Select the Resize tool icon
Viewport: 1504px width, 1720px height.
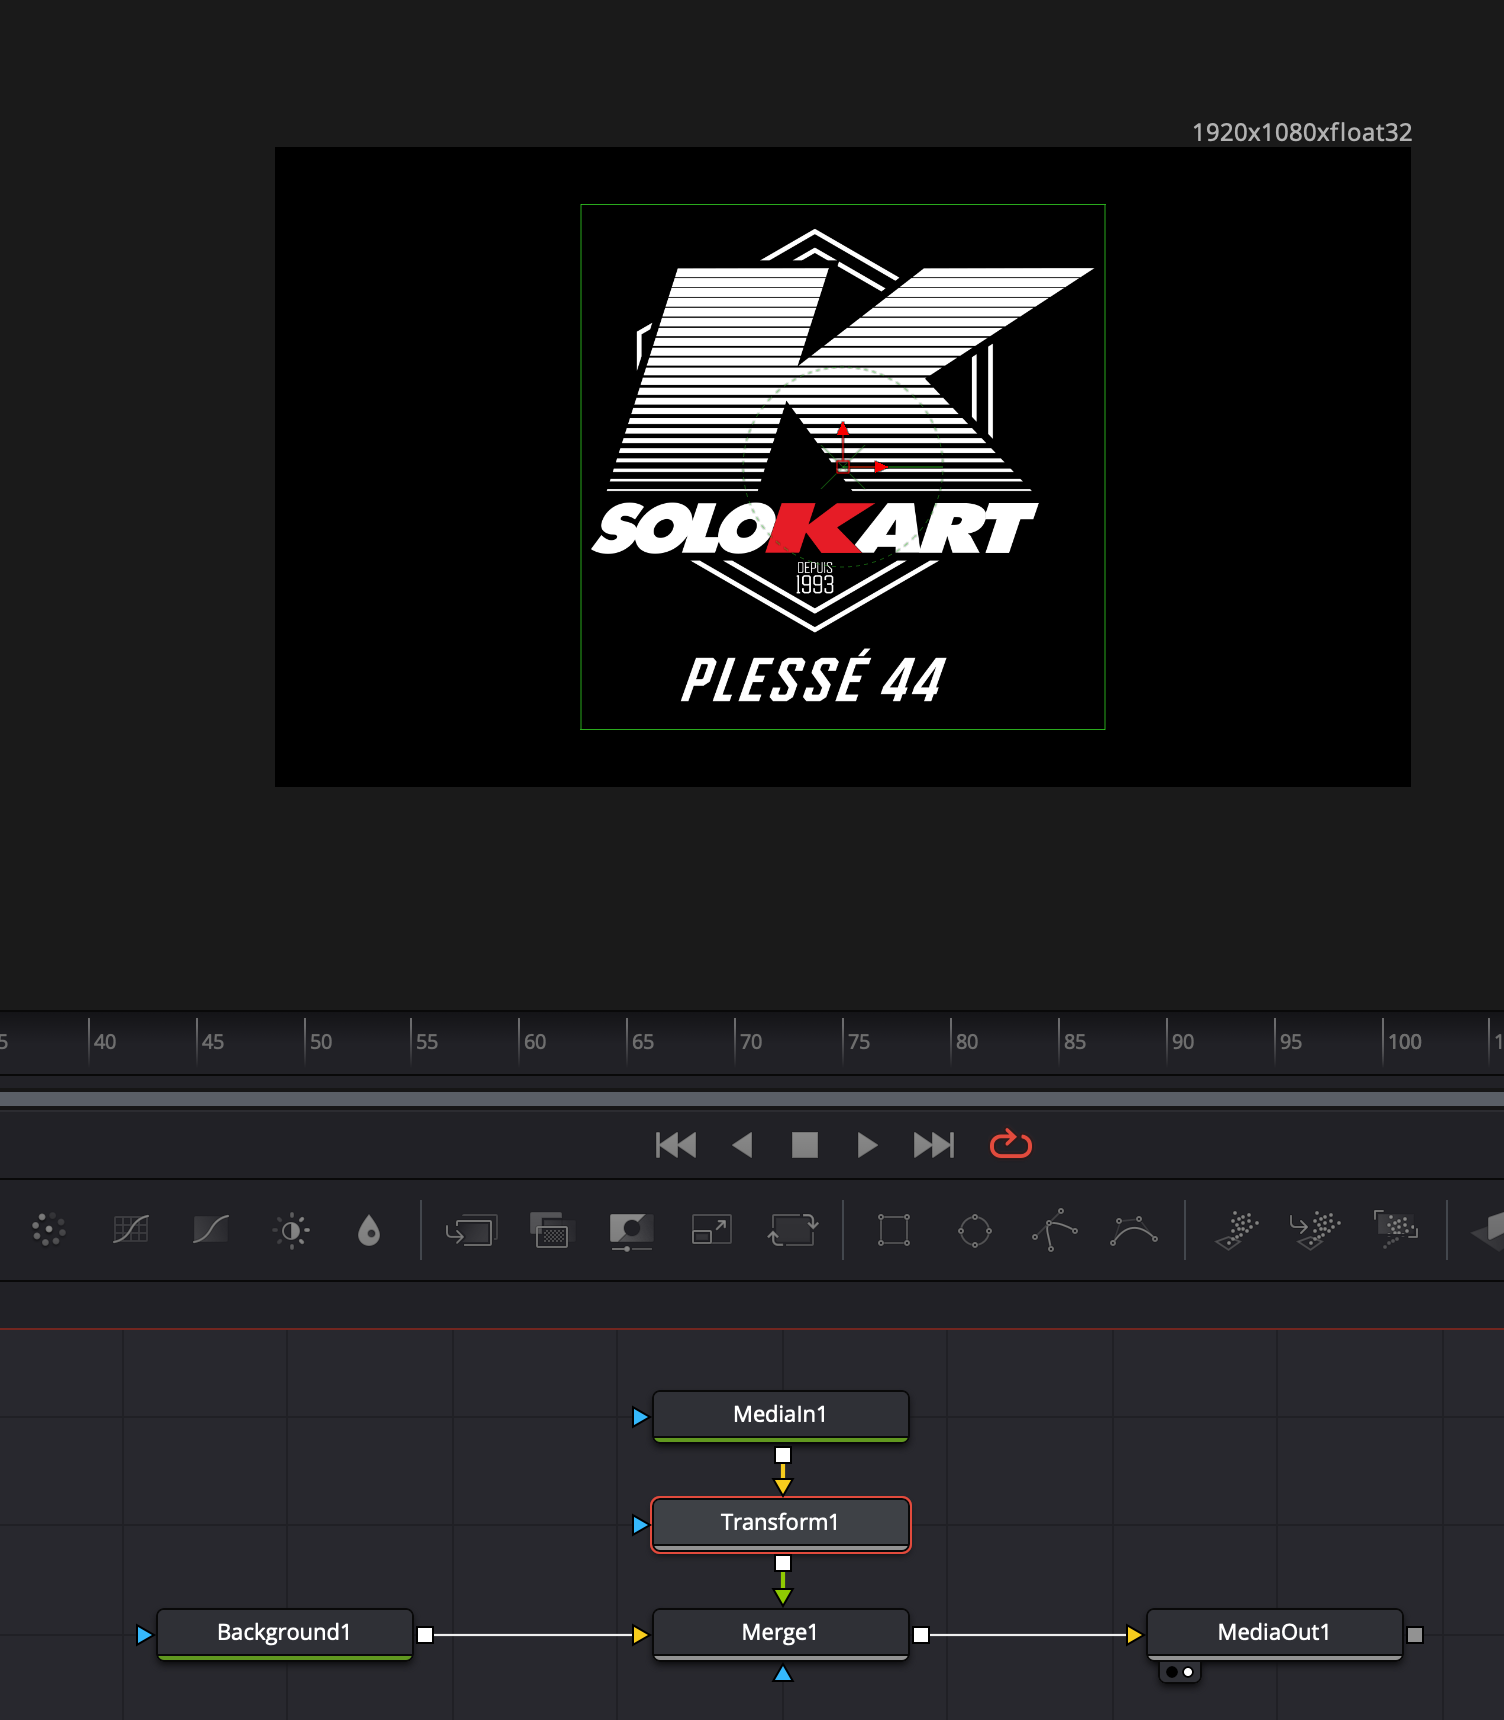(711, 1230)
